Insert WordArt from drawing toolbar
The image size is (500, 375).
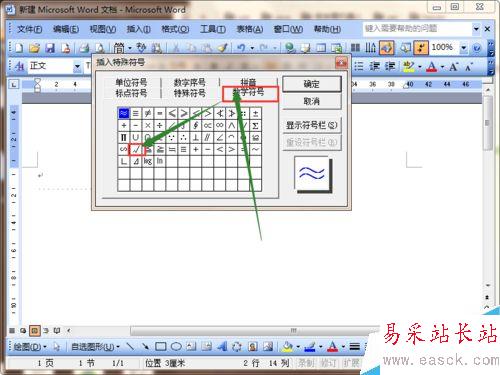(222, 347)
